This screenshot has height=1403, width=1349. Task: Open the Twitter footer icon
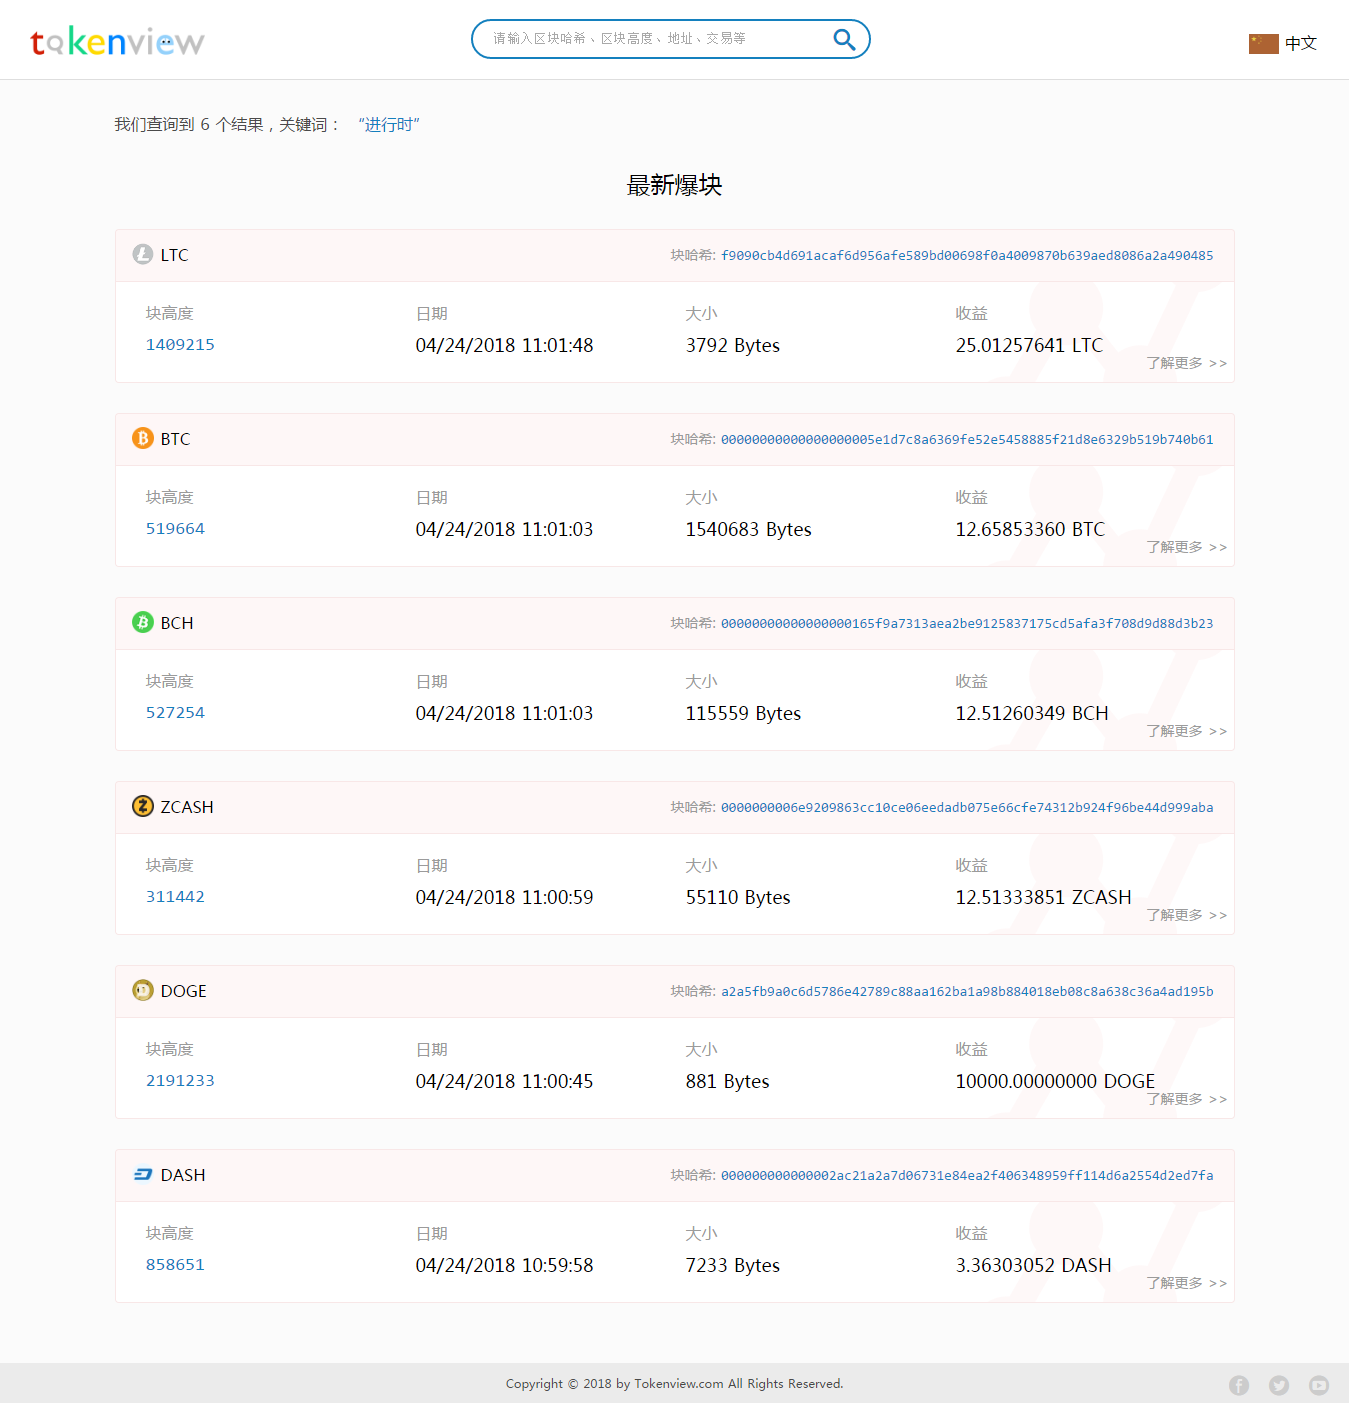click(x=1279, y=1385)
